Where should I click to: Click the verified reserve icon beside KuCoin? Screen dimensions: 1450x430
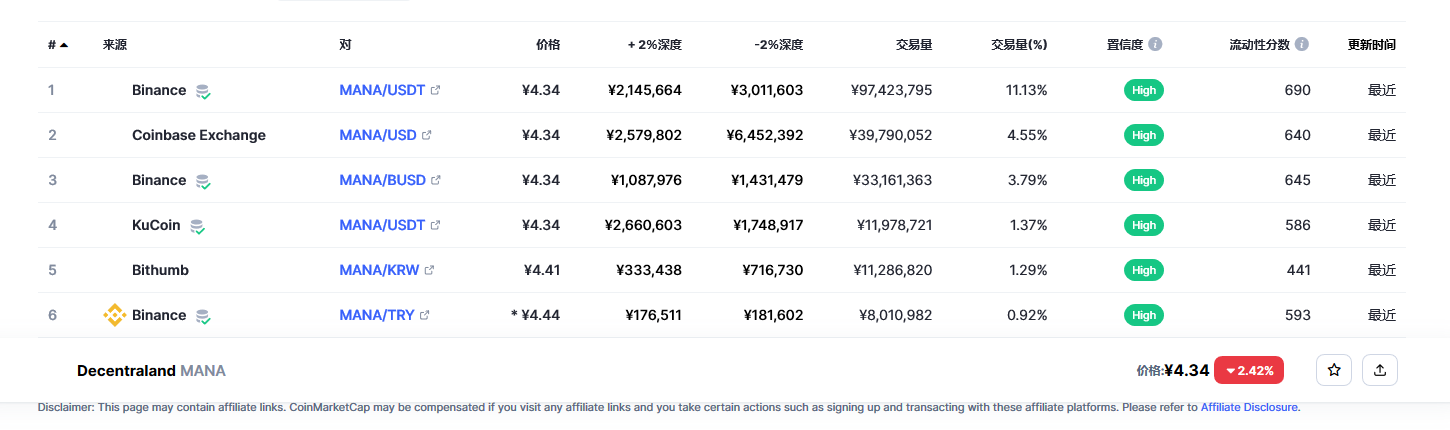(198, 226)
